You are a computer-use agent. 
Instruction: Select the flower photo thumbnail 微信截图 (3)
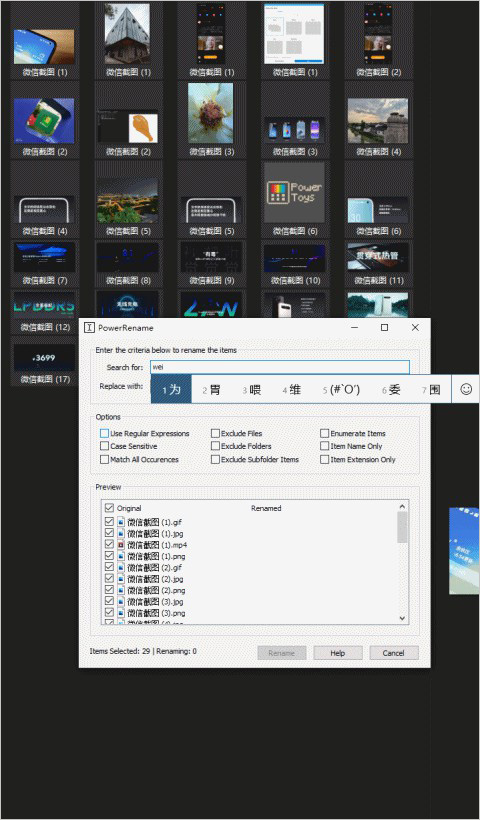pos(211,112)
